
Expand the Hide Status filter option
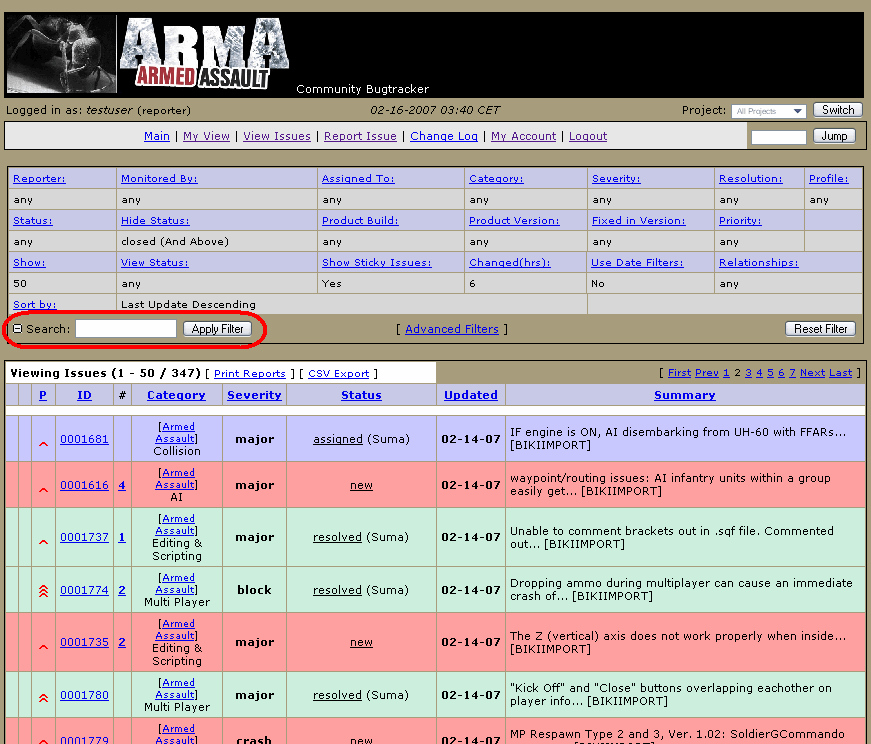[x=154, y=221]
